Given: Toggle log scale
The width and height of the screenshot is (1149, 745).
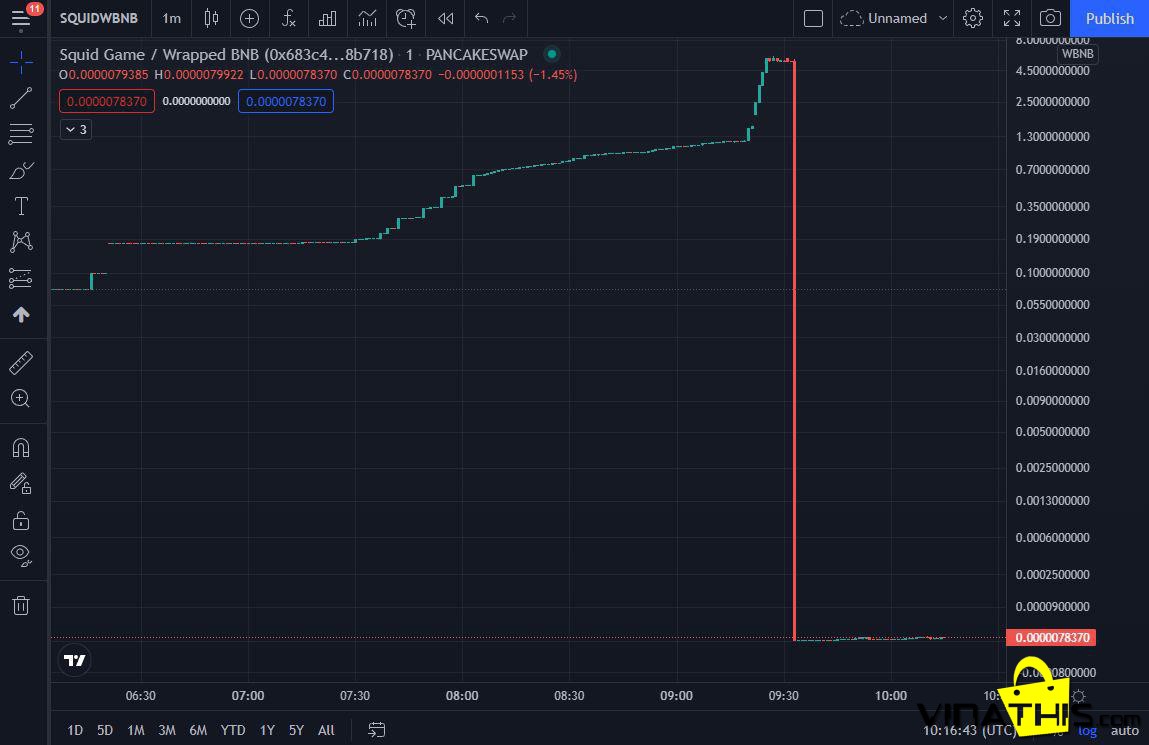Looking at the screenshot, I should click(x=1087, y=730).
